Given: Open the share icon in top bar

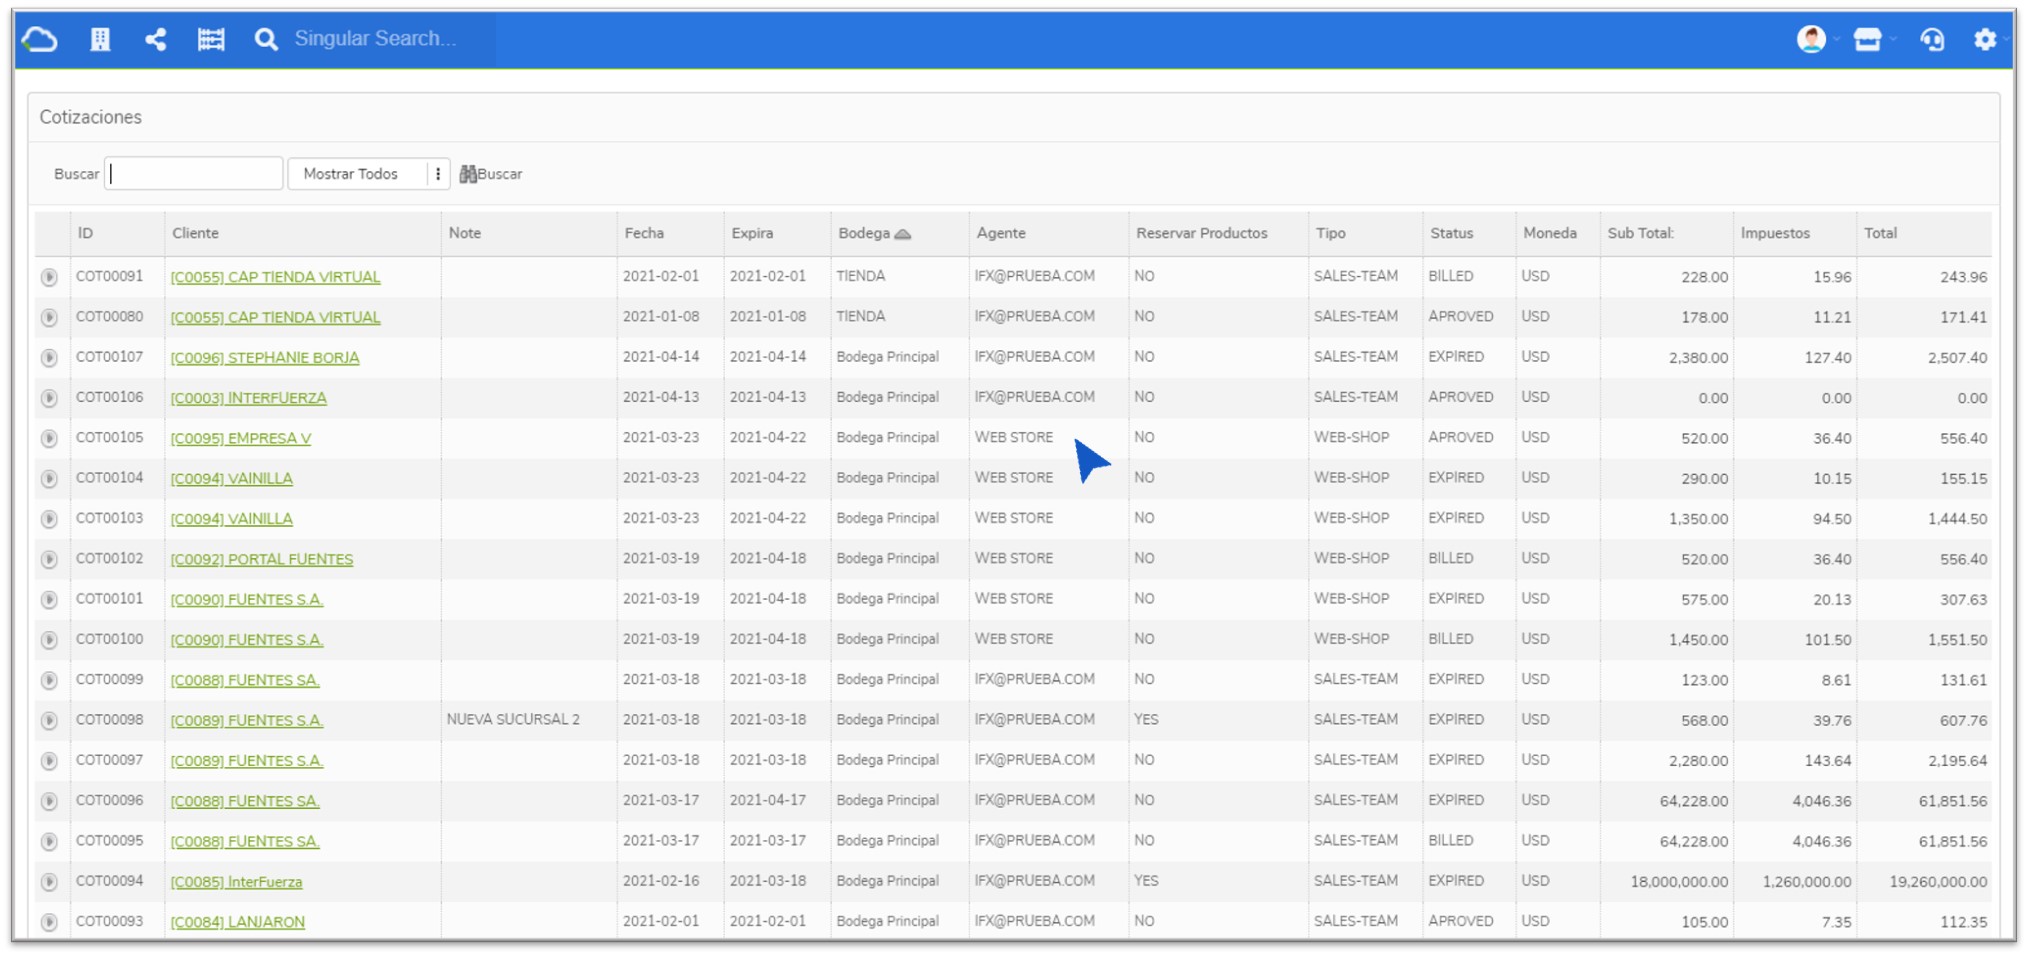Looking at the screenshot, I should (155, 39).
